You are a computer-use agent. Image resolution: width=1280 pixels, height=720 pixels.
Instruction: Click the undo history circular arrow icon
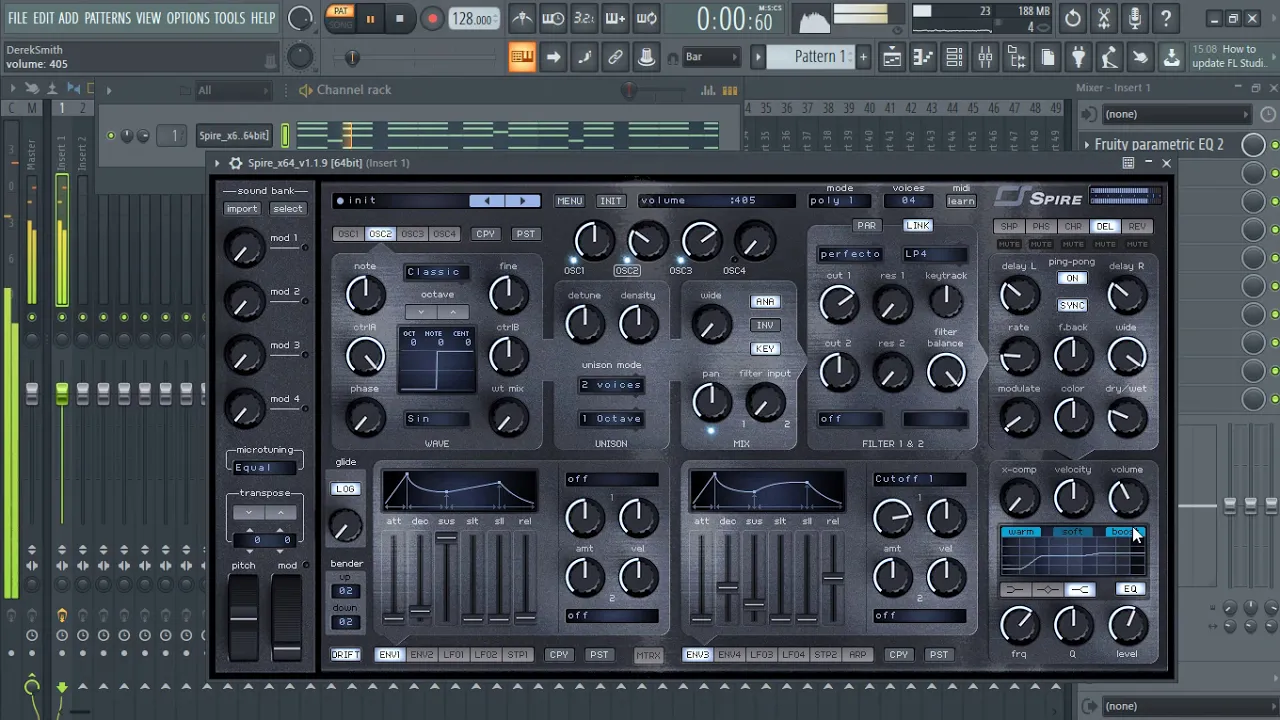click(1072, 19)
